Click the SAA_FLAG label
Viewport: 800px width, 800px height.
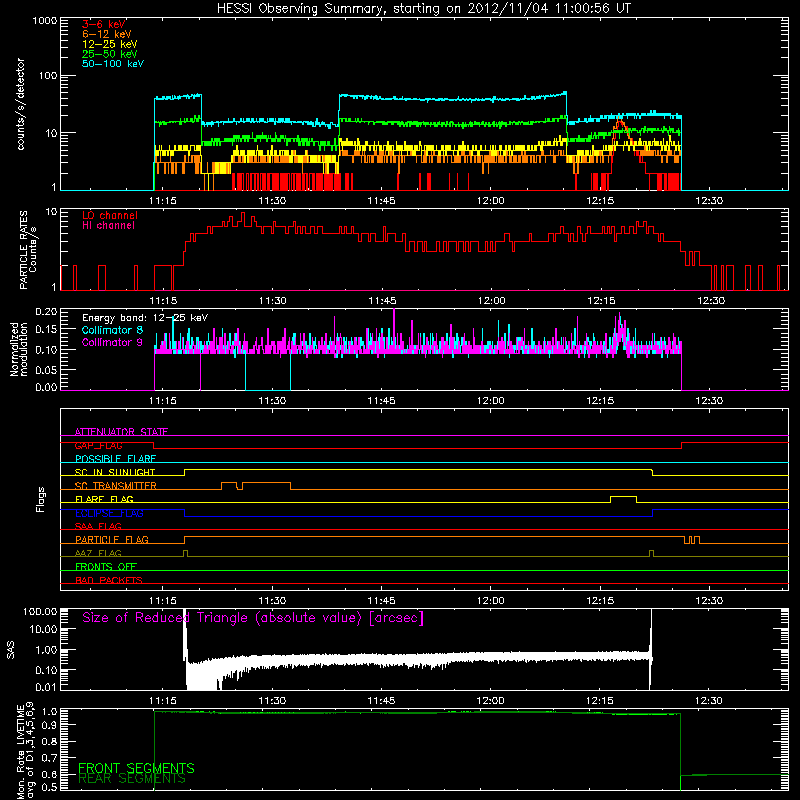(98, 526)
